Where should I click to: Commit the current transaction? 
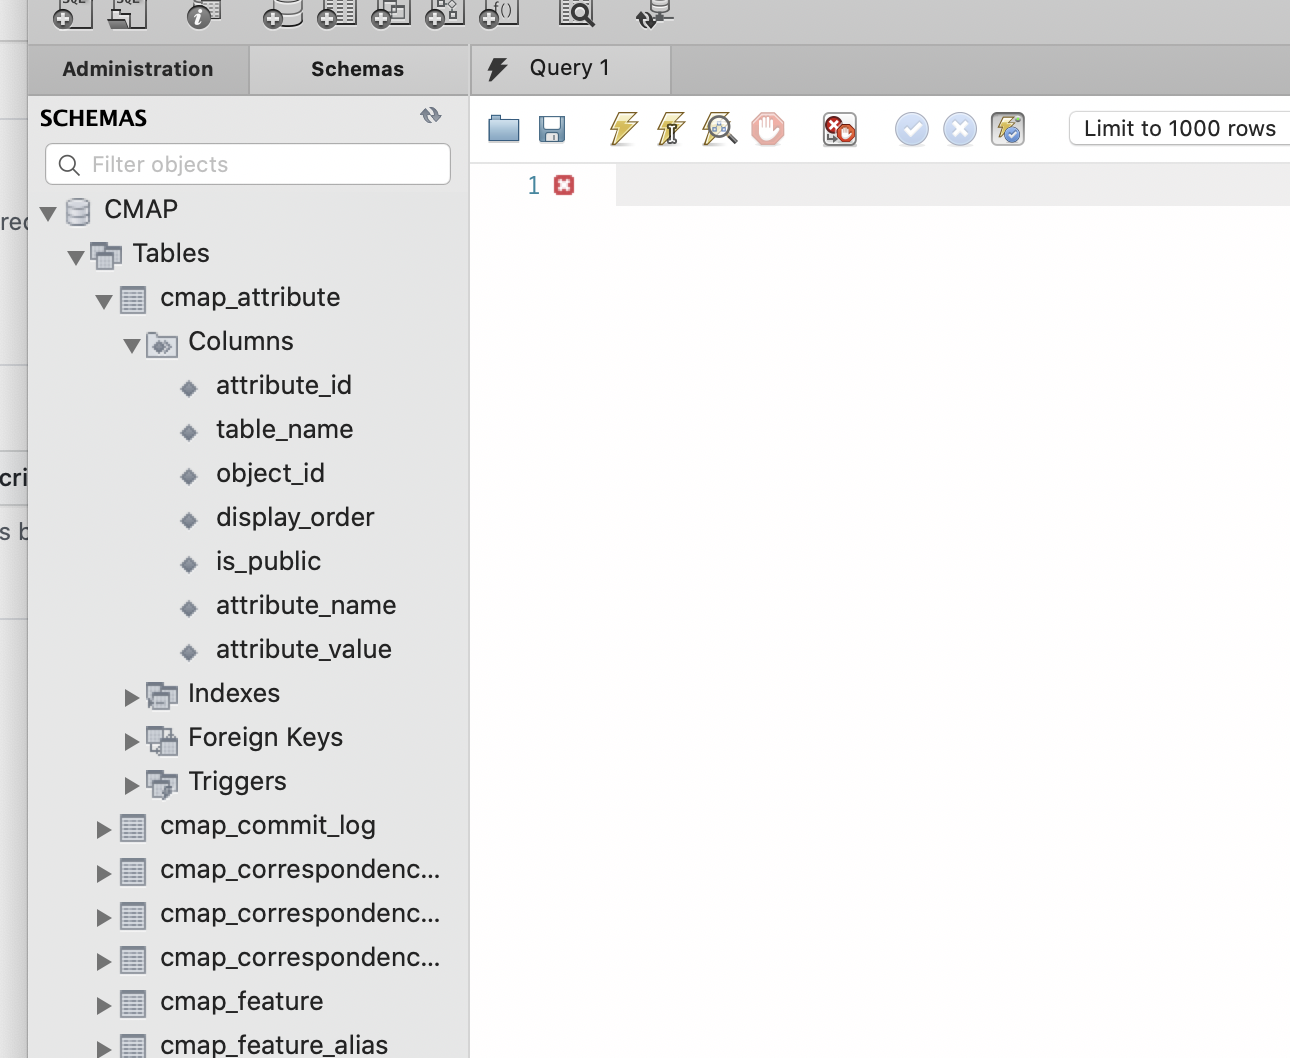[911, 129]
